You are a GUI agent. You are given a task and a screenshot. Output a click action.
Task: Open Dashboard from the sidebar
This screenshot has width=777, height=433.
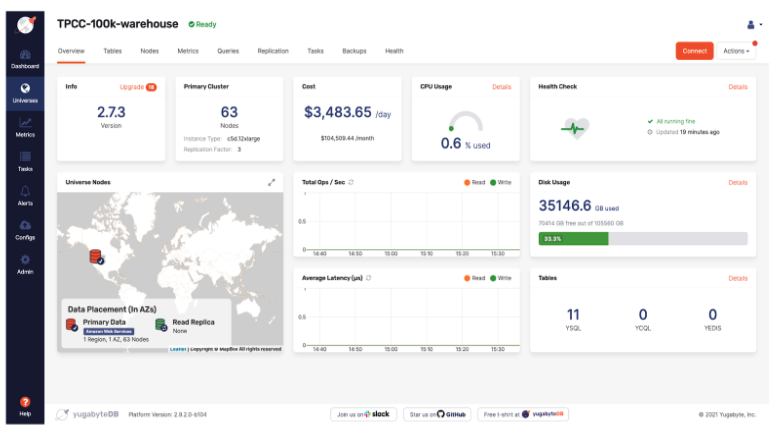(25, 57)
